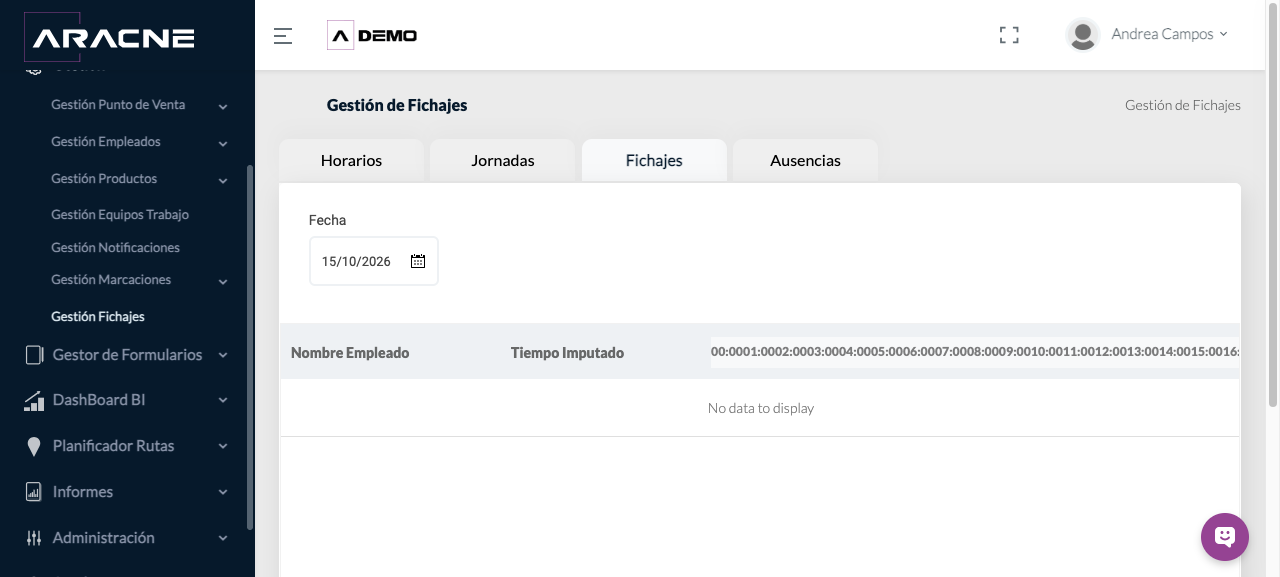
Task: Click the Gestión de Fichajes breadcrumb
Action: pos(1183,105)
